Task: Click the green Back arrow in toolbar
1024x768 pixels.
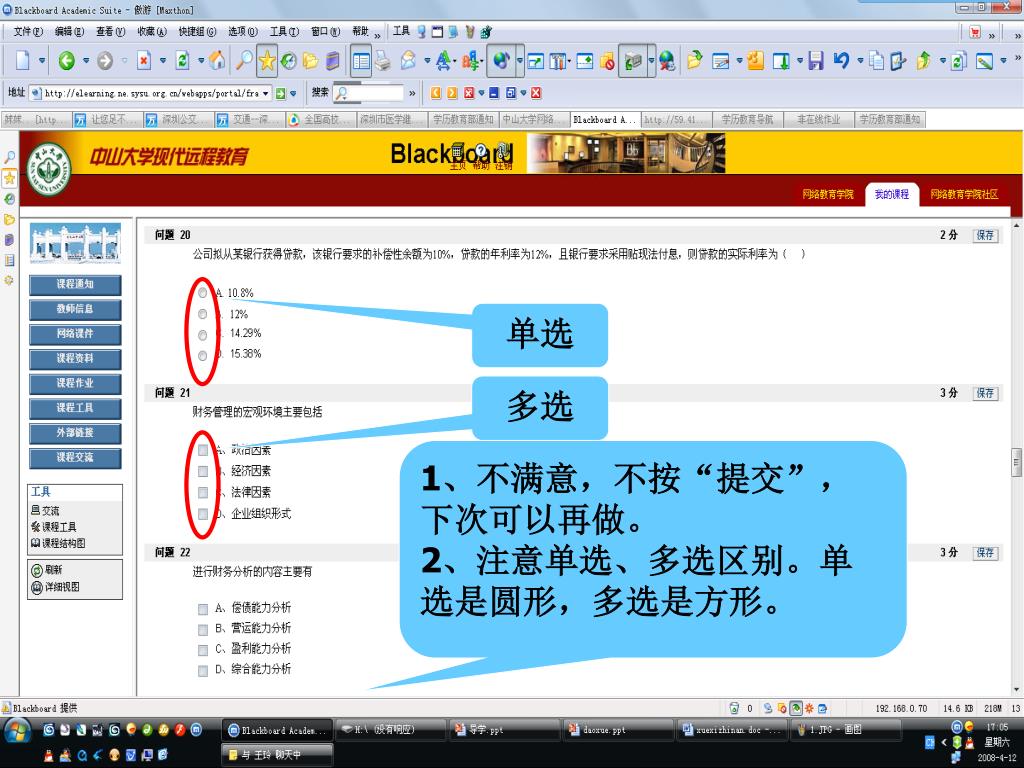Action: pos(66,61)
